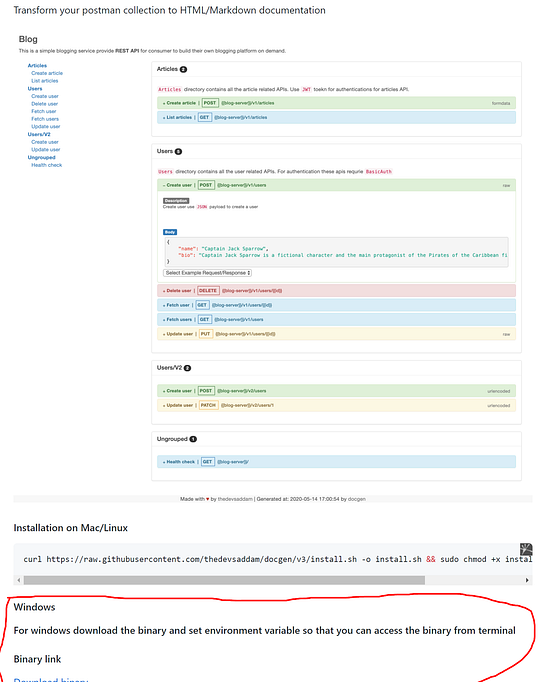
Task: Click the Description label in Create user
Action: coord(176,201)
